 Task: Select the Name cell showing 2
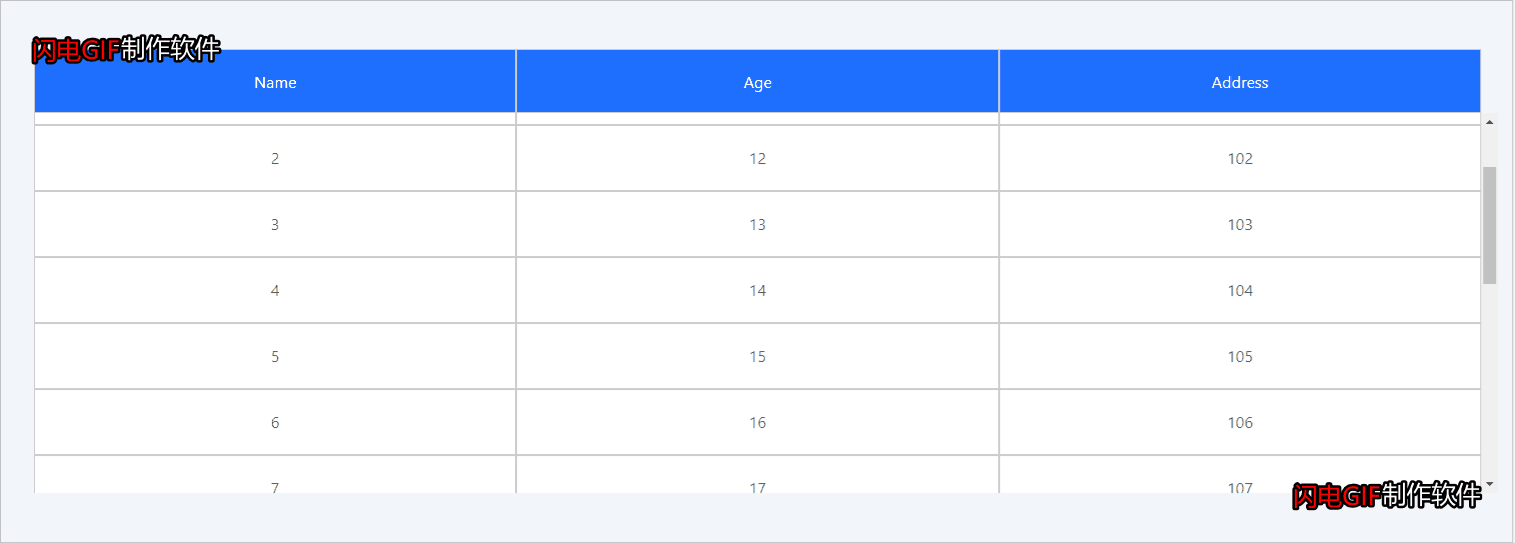pyautogui.click(x=275, y=158)
